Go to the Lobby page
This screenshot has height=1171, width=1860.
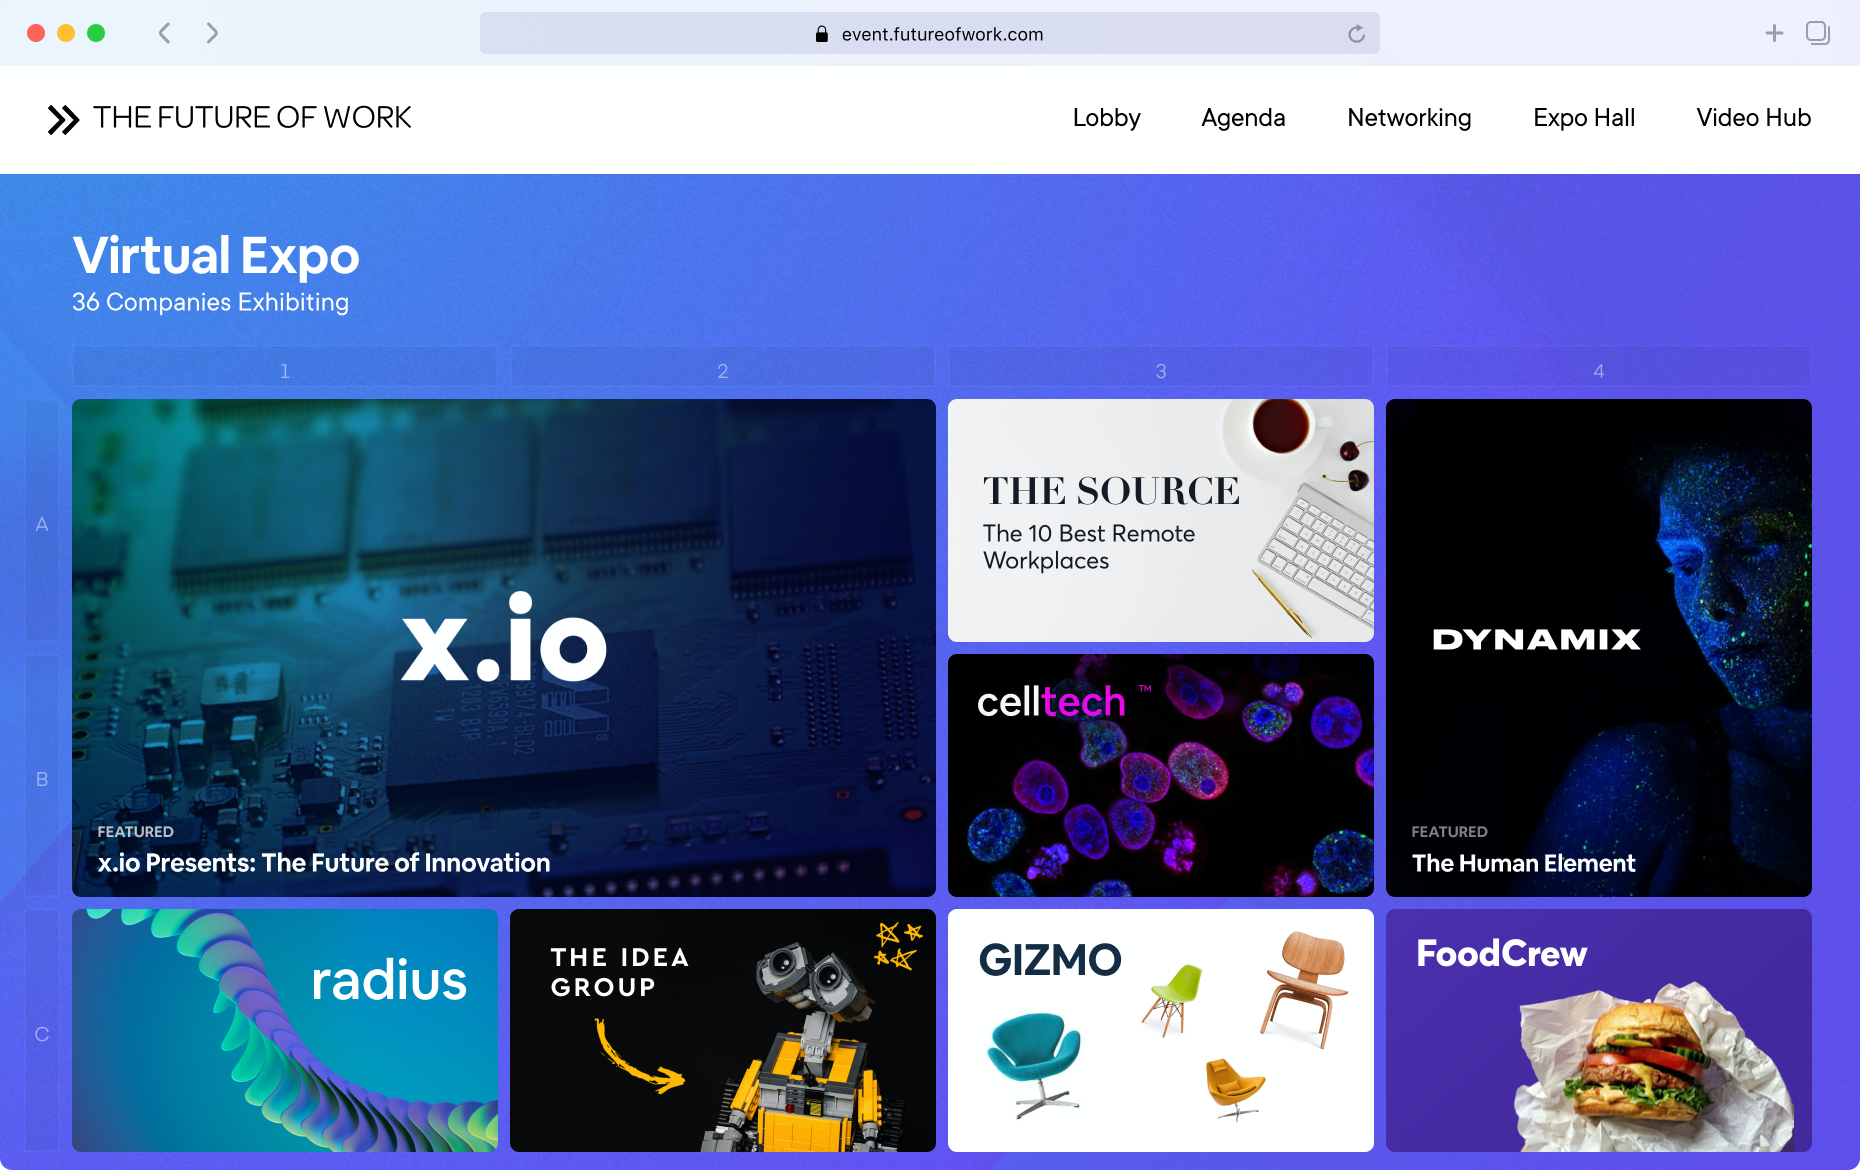click(1106, 118)
